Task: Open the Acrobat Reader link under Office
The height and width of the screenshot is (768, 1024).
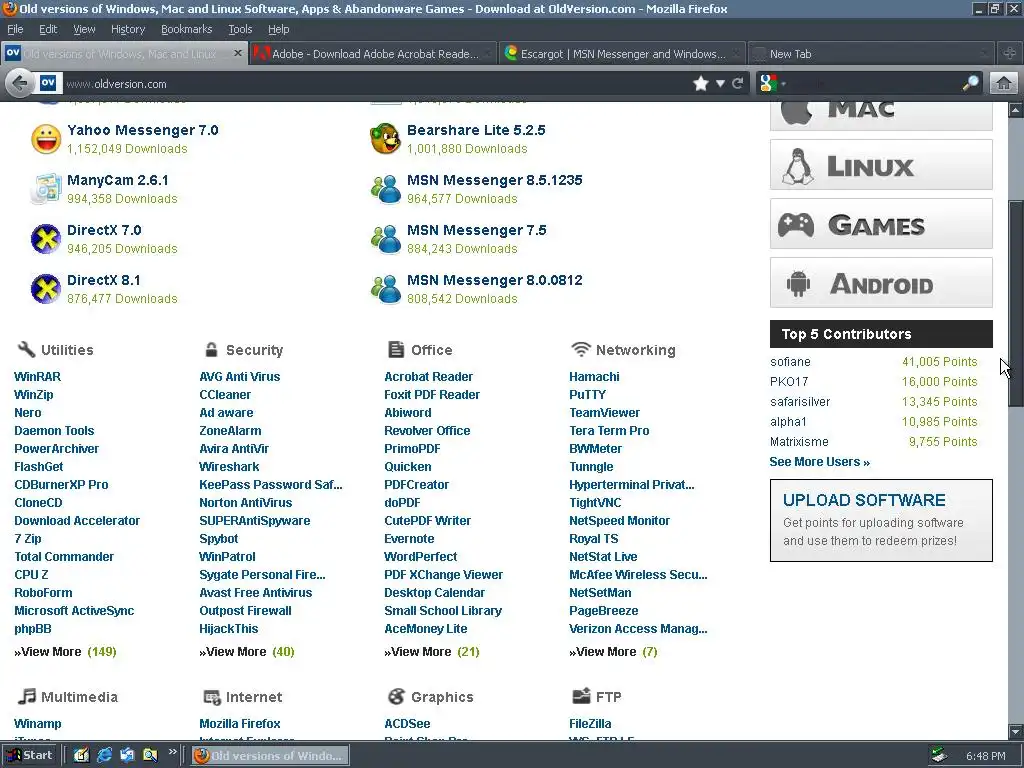Action: pos(428,377)
